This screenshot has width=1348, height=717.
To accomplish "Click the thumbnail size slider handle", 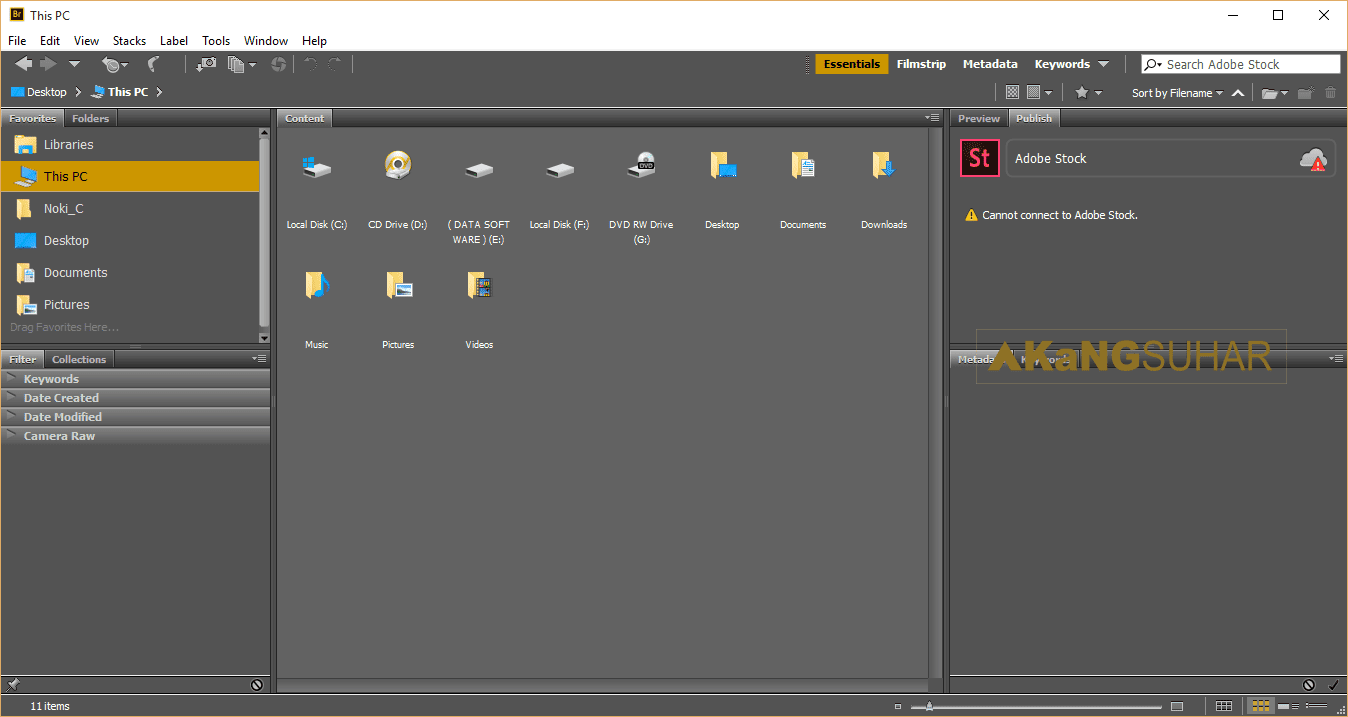I will [x=930, y=706].
